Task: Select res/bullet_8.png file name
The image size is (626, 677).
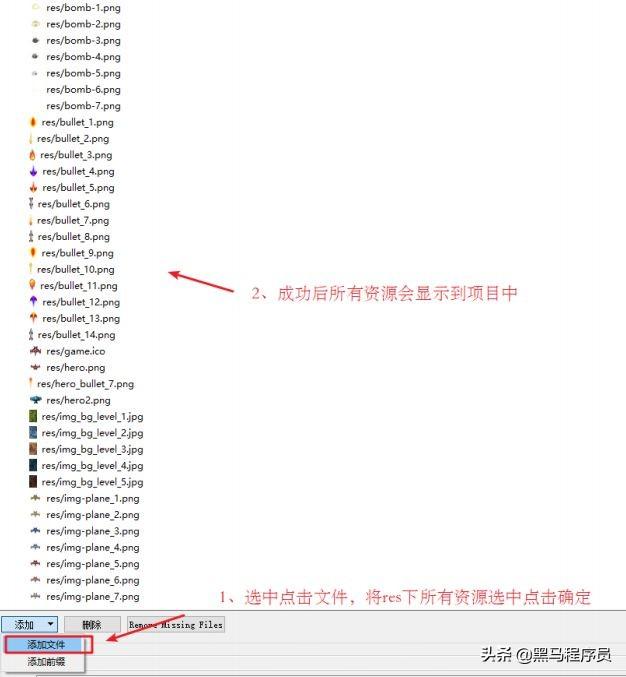Action: click(73, 237)
